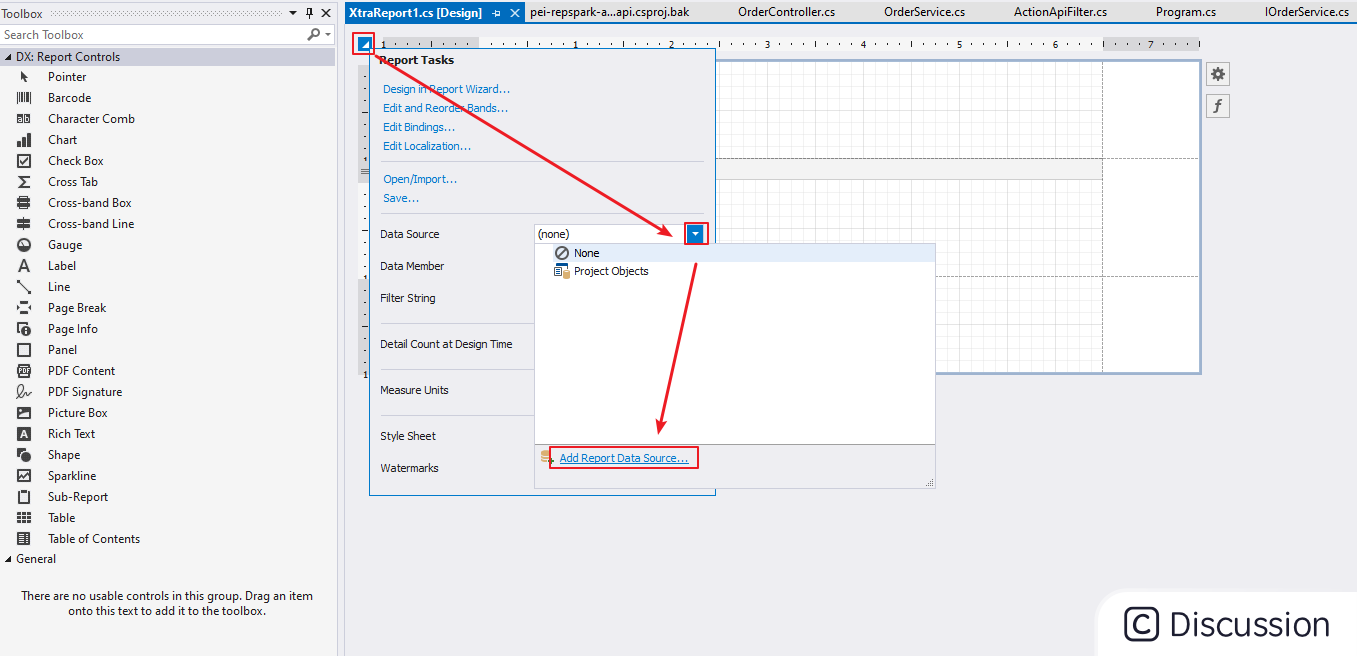Select the Label control

click(61, 266)
